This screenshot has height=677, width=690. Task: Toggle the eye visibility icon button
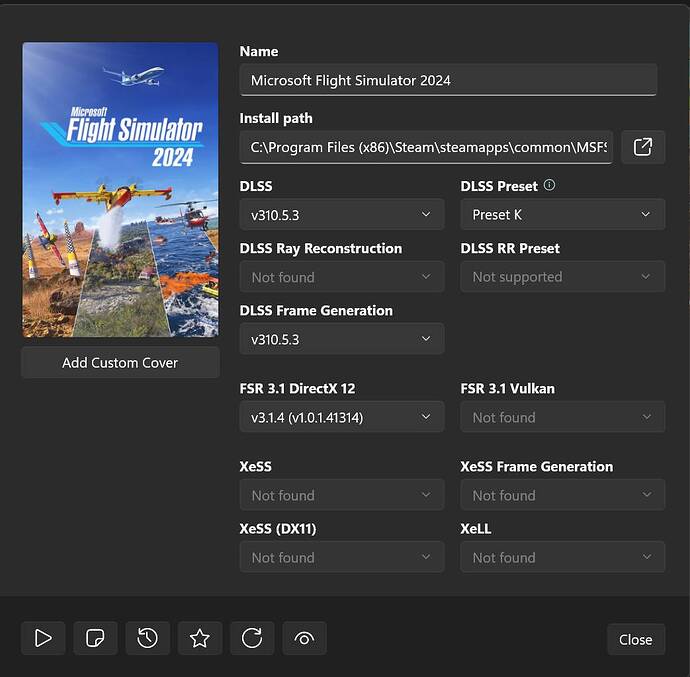305,638
